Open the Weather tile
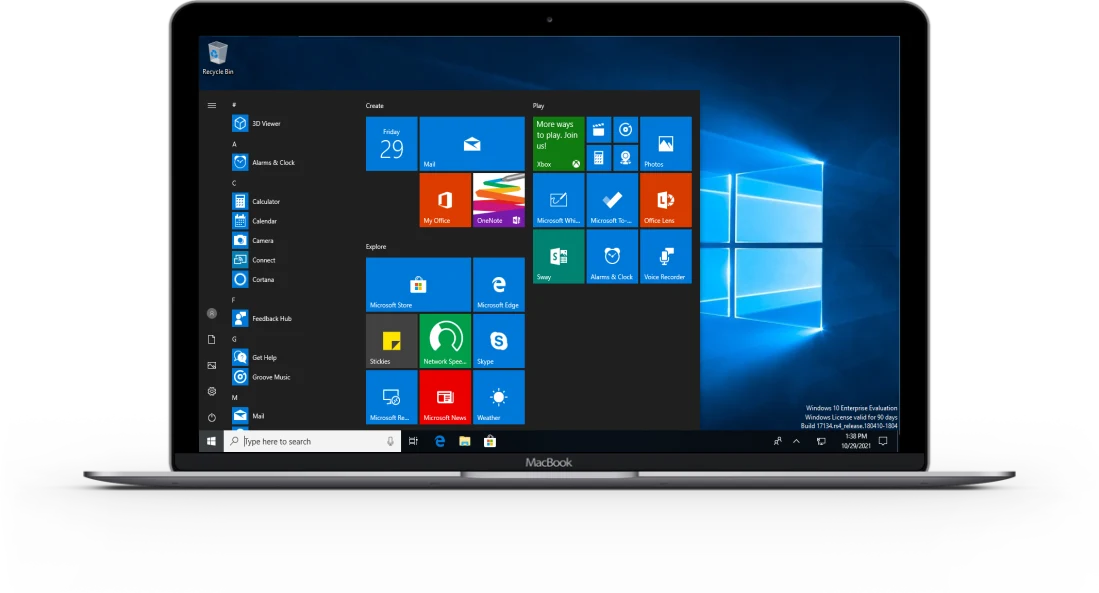The image size is (1099, 593). click(499, 397)
